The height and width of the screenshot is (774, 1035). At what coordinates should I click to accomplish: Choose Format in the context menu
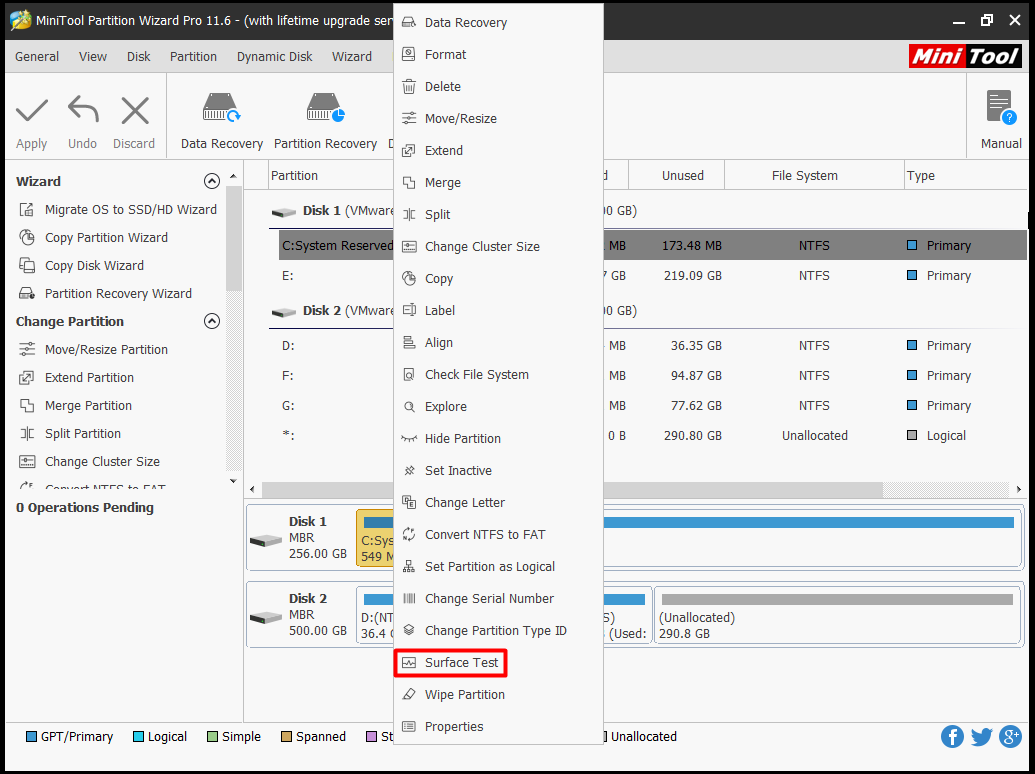point(498,55)
